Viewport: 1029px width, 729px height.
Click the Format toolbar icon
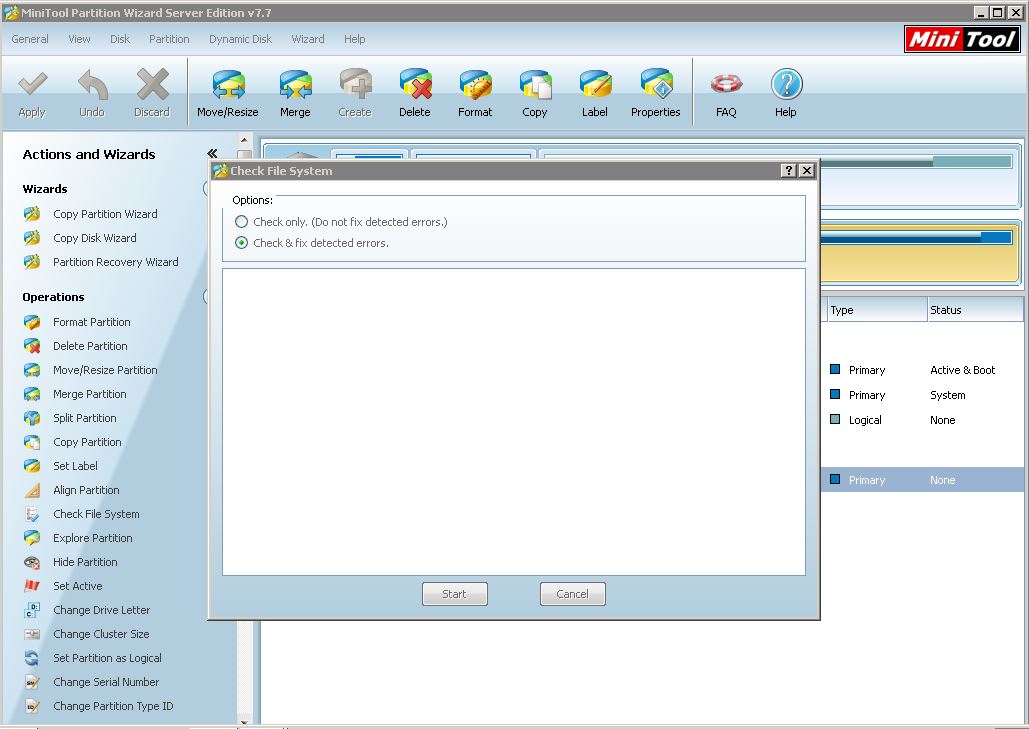pyautogui.click(x=475, y=85)
